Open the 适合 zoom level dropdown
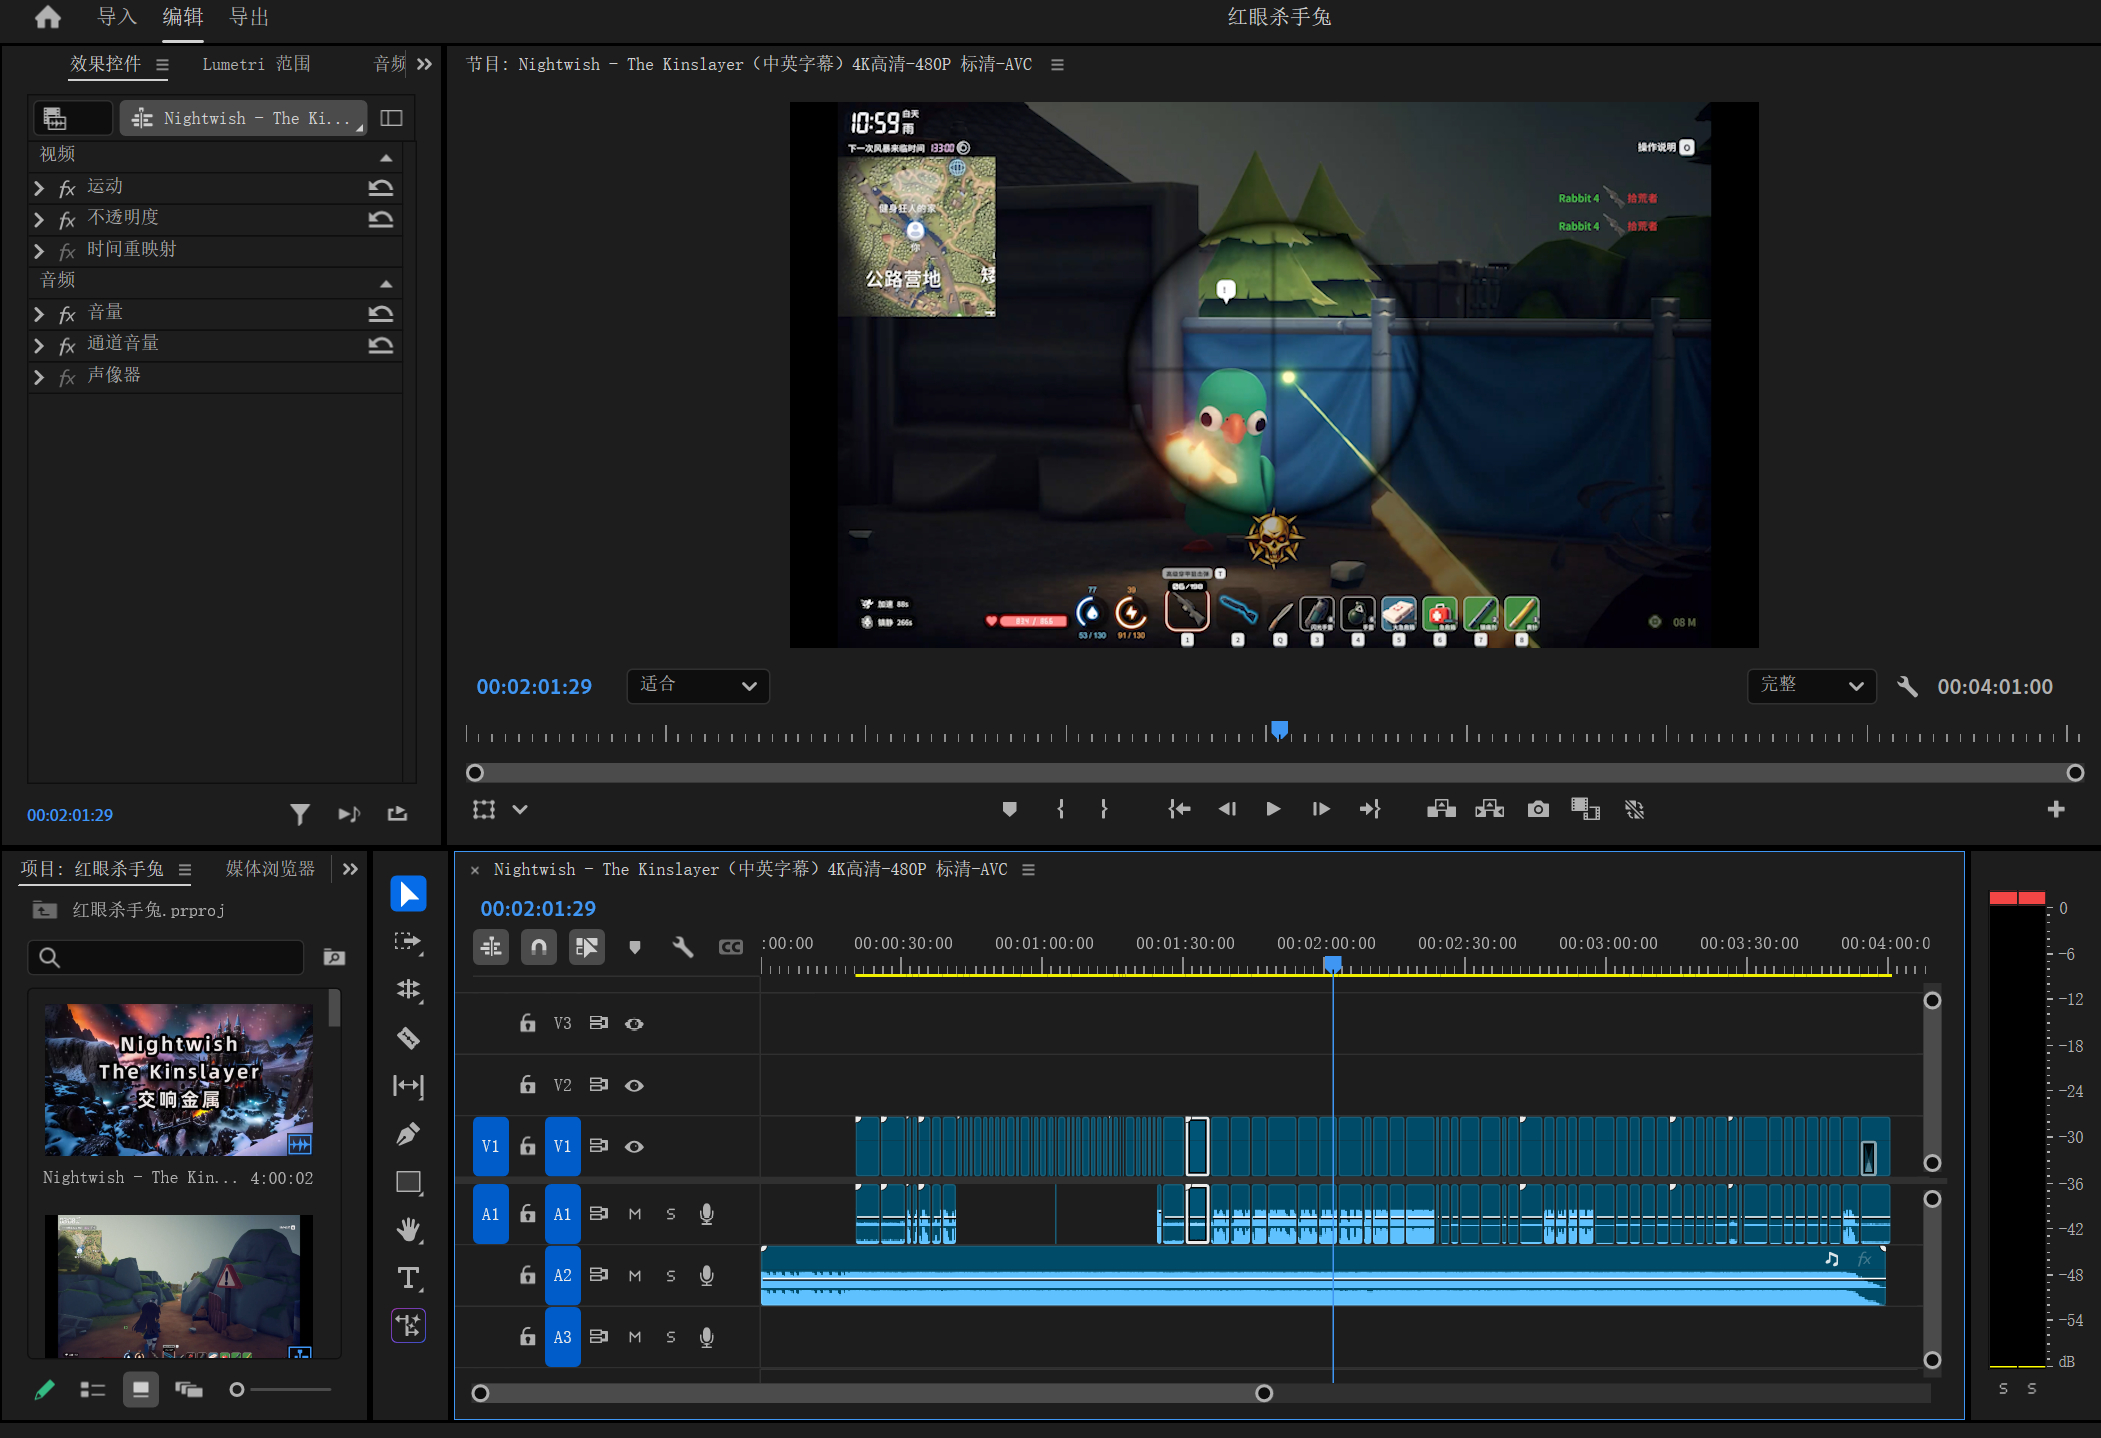Screen dimensions: 2101x1438 [x=698, y=686]
